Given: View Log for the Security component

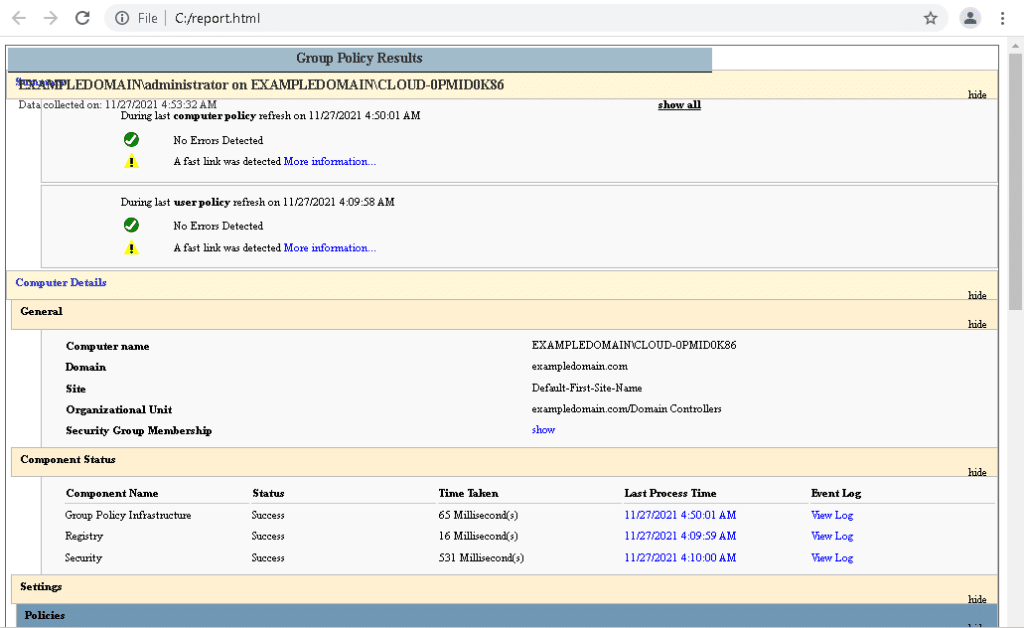Looking at the screenshot, I should point(831,557).
